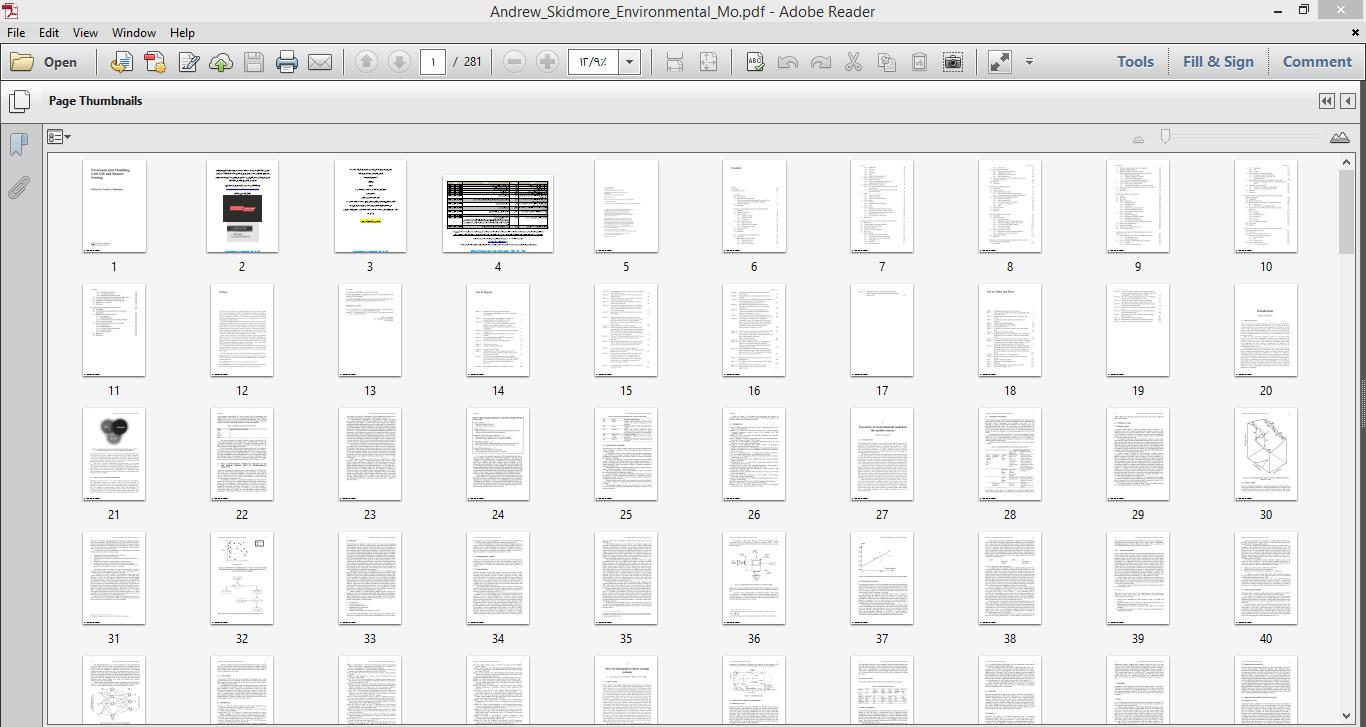Click the copy icon

887,62
